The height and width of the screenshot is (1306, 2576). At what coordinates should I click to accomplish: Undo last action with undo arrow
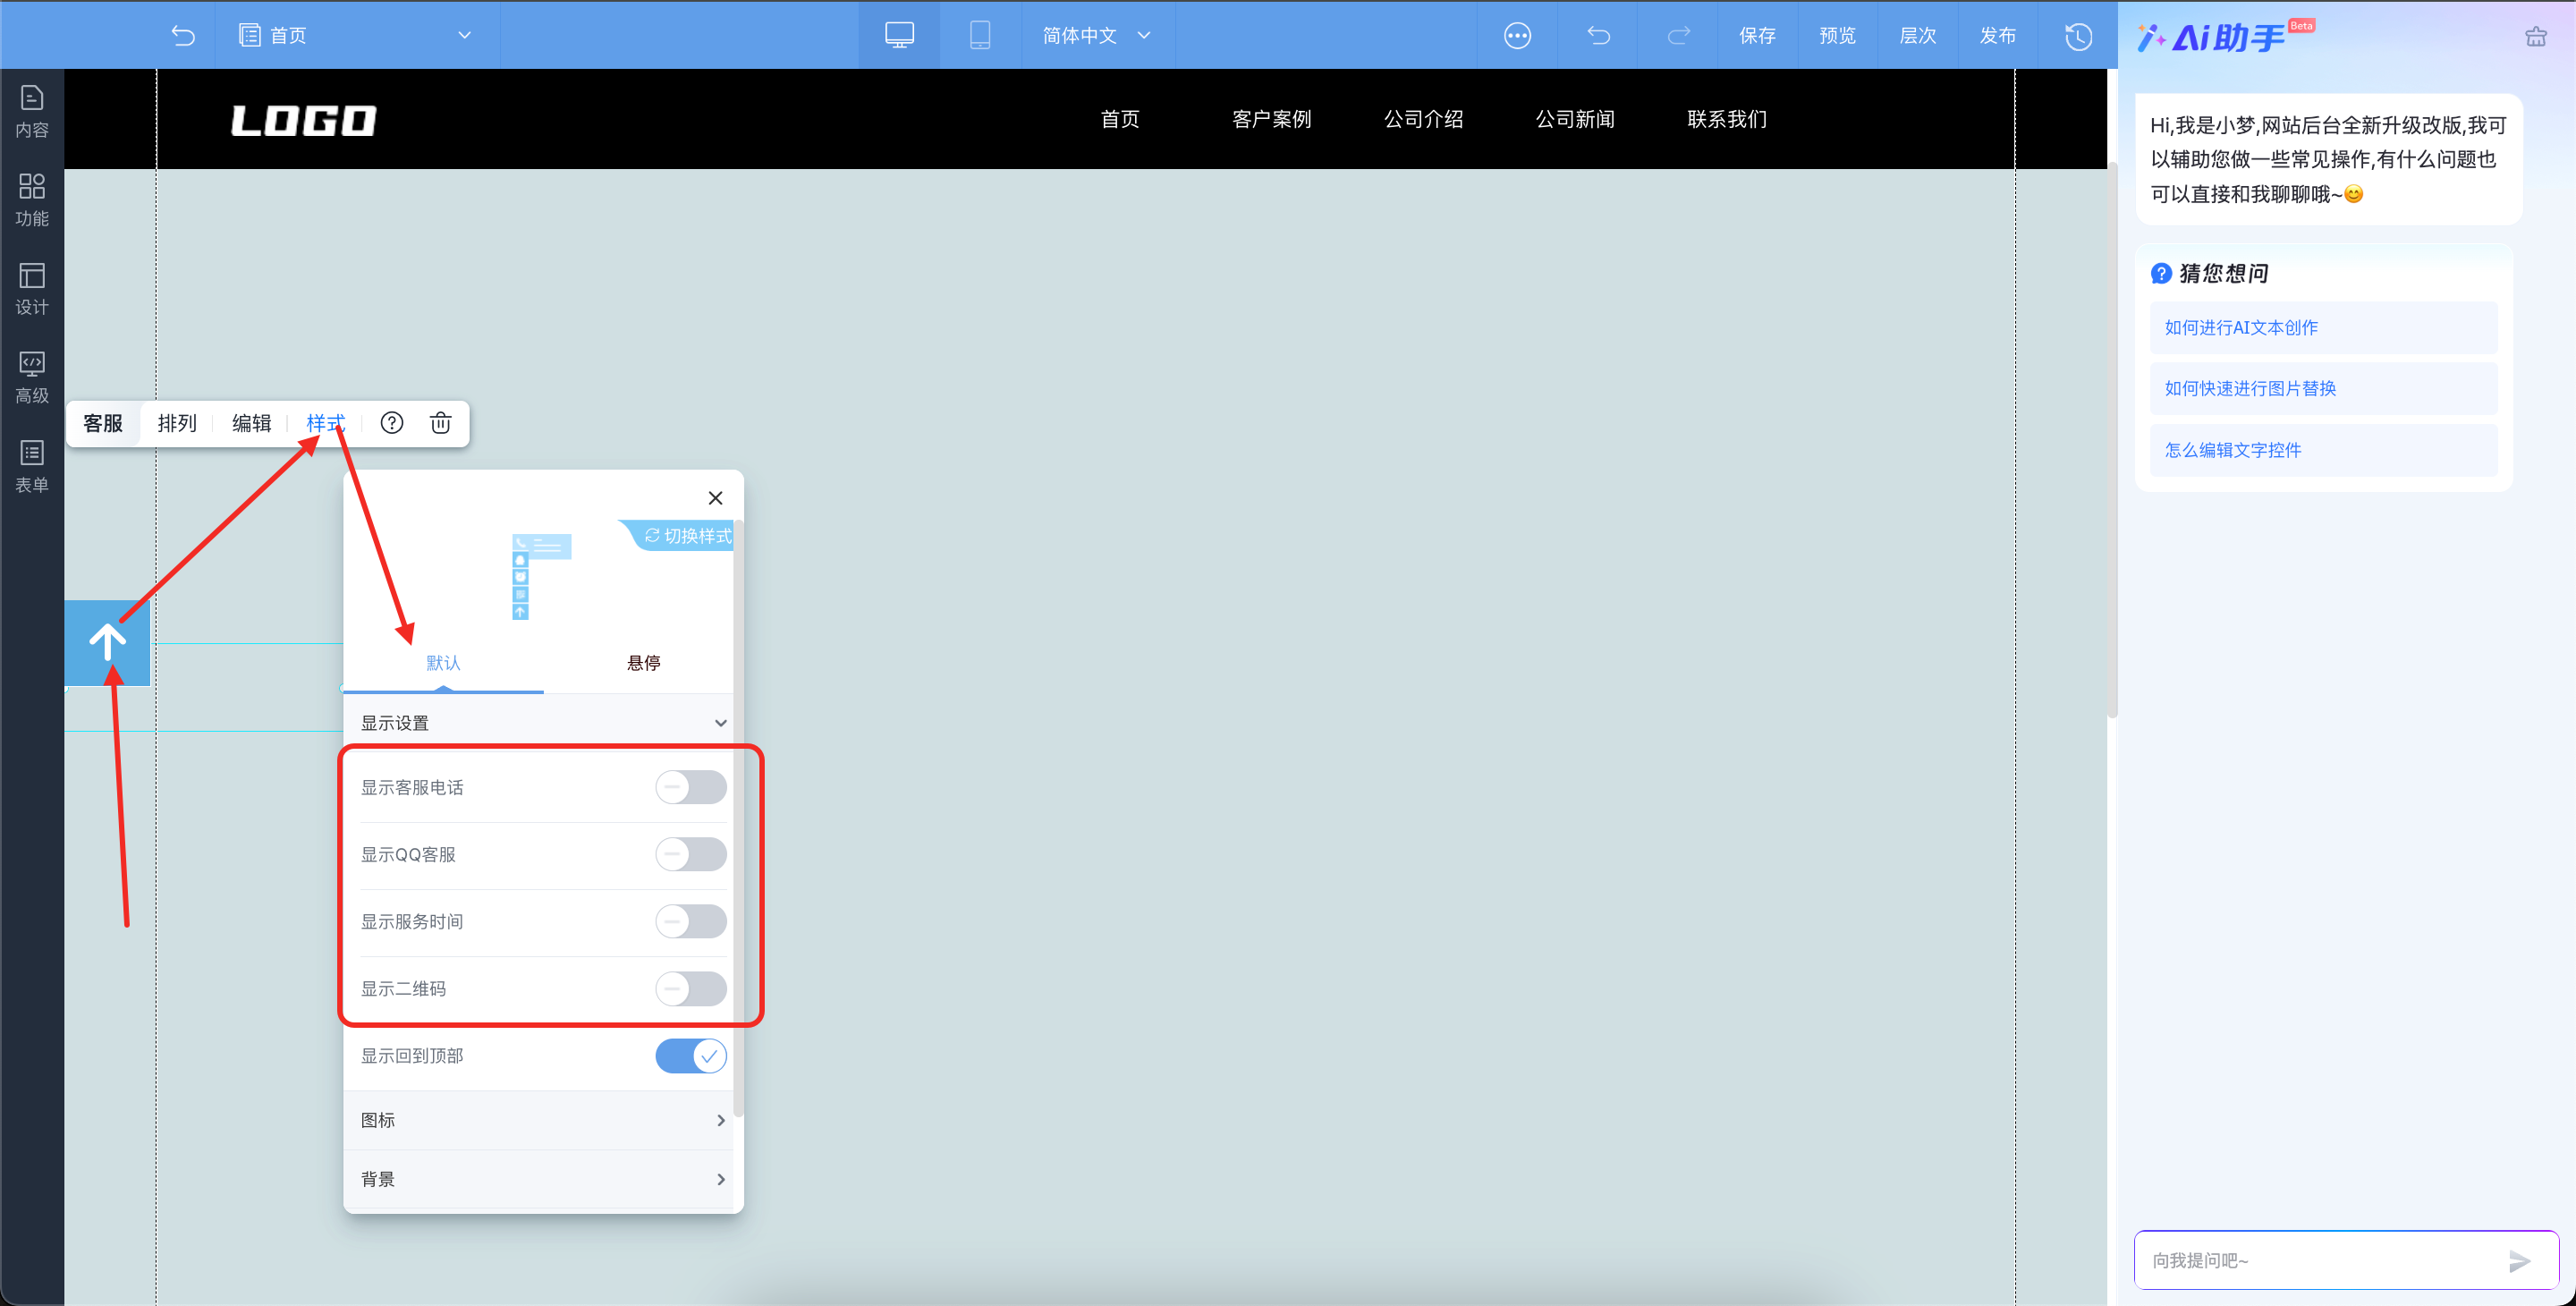pos(1598,35)
